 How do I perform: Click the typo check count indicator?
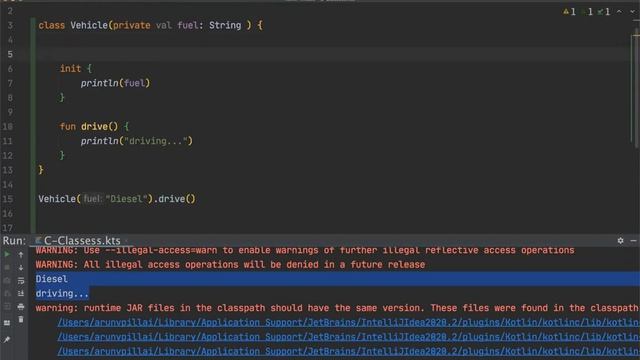[604, 12]
